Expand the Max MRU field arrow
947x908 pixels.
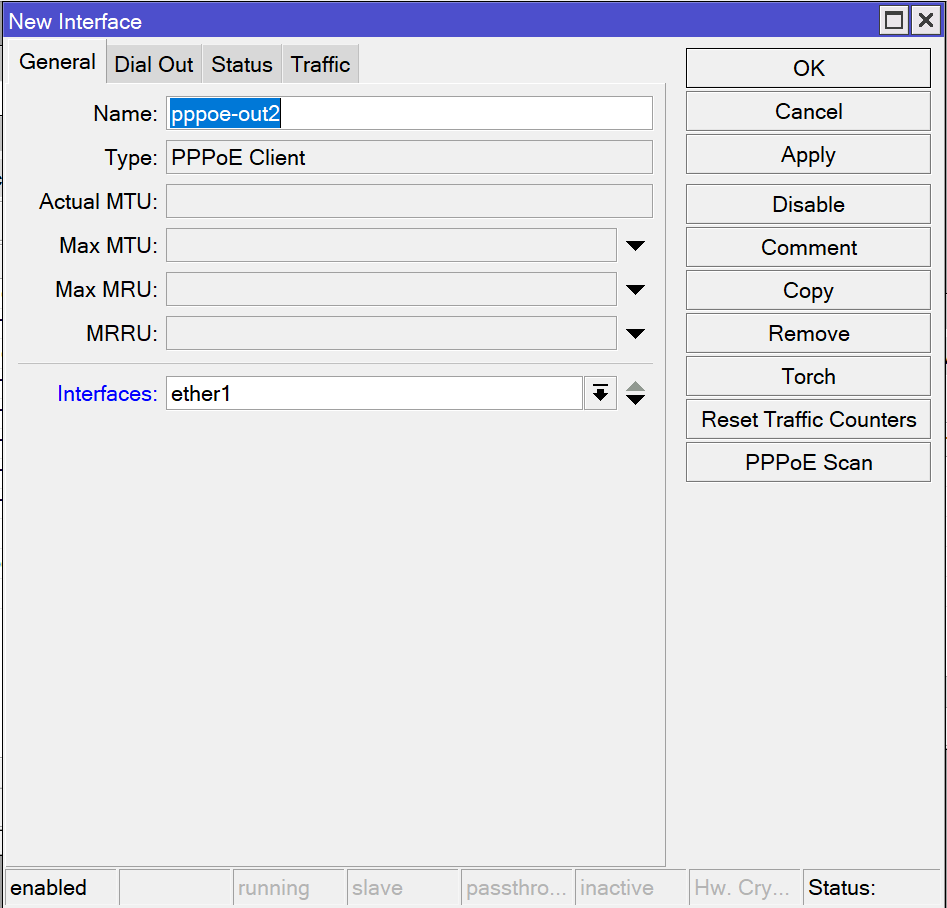point(635,290)
